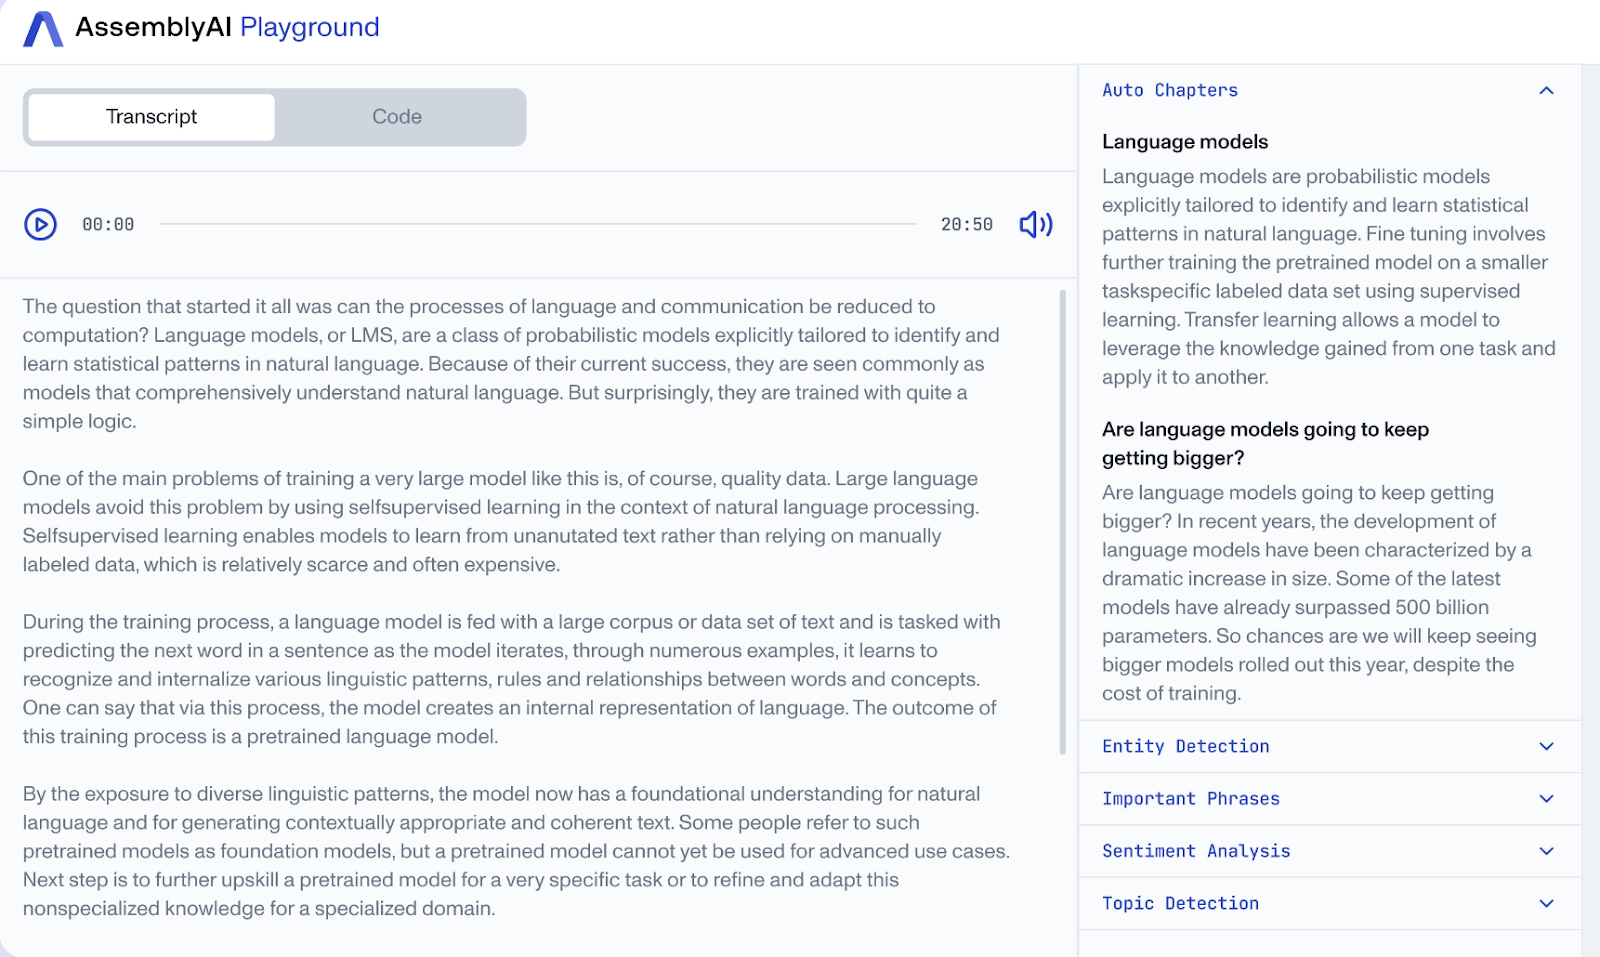The height and width of the screenshot is (957, 1600).
Task: Click the audio progress slider track
Action: point(538,225)
